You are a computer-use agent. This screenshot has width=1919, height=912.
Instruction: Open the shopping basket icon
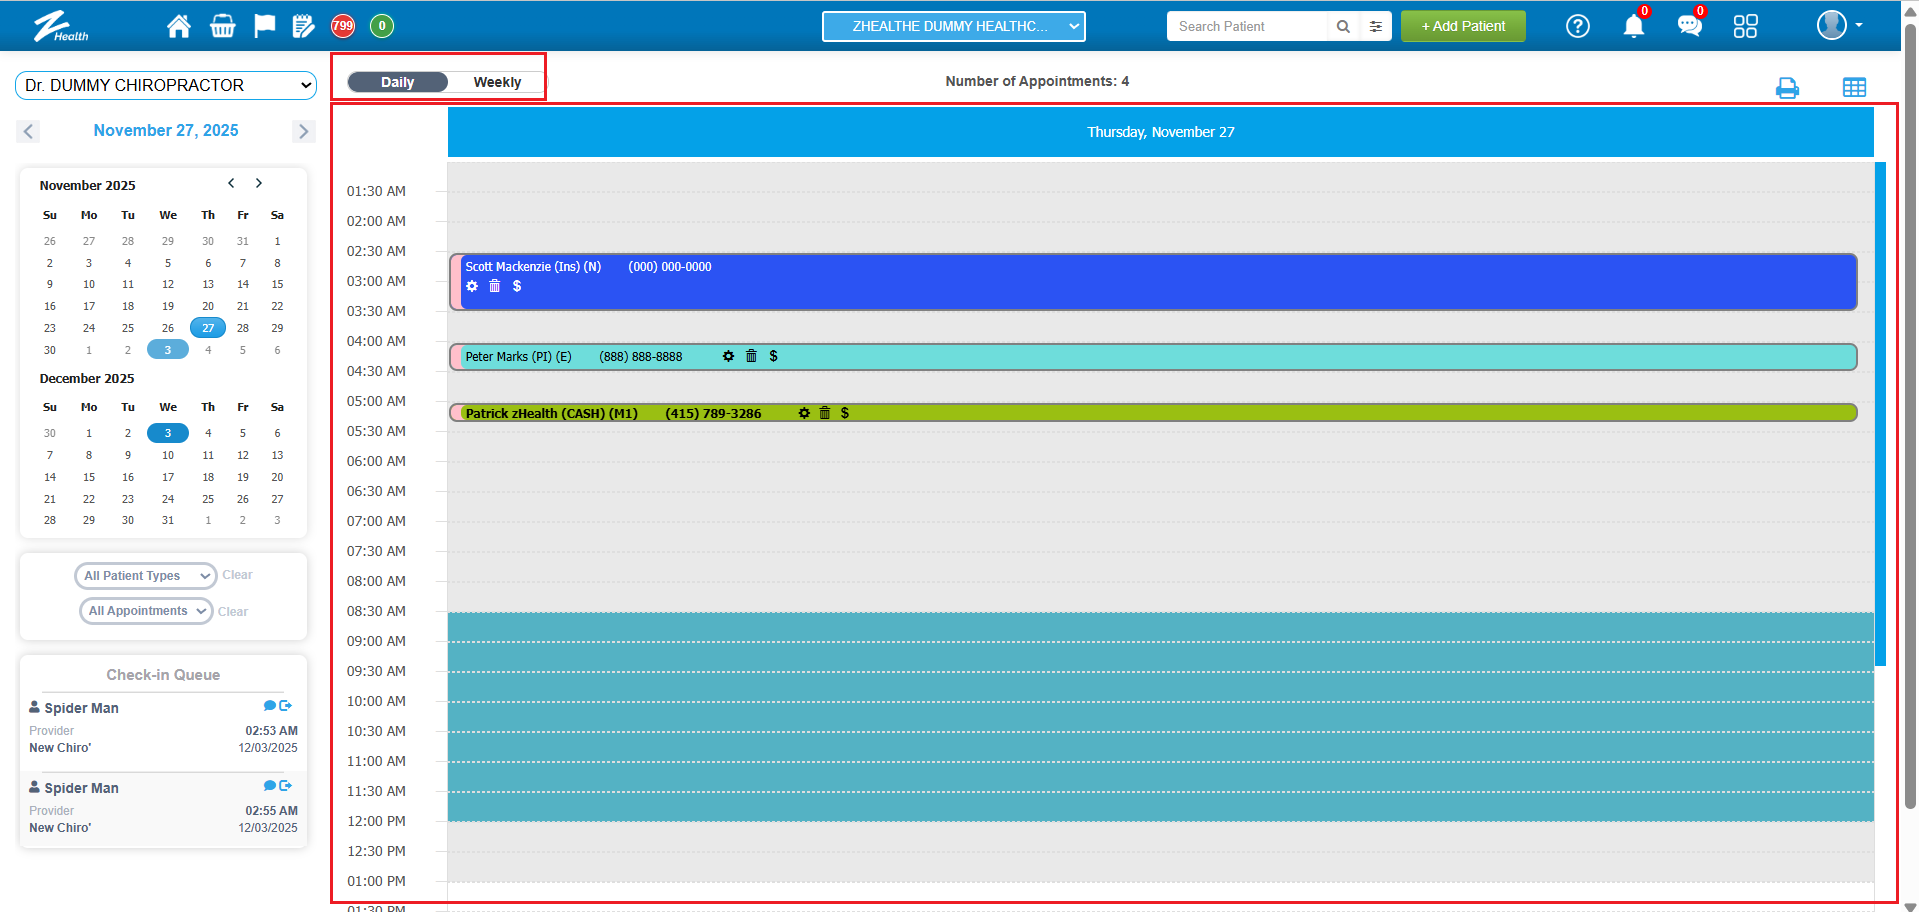222,26
